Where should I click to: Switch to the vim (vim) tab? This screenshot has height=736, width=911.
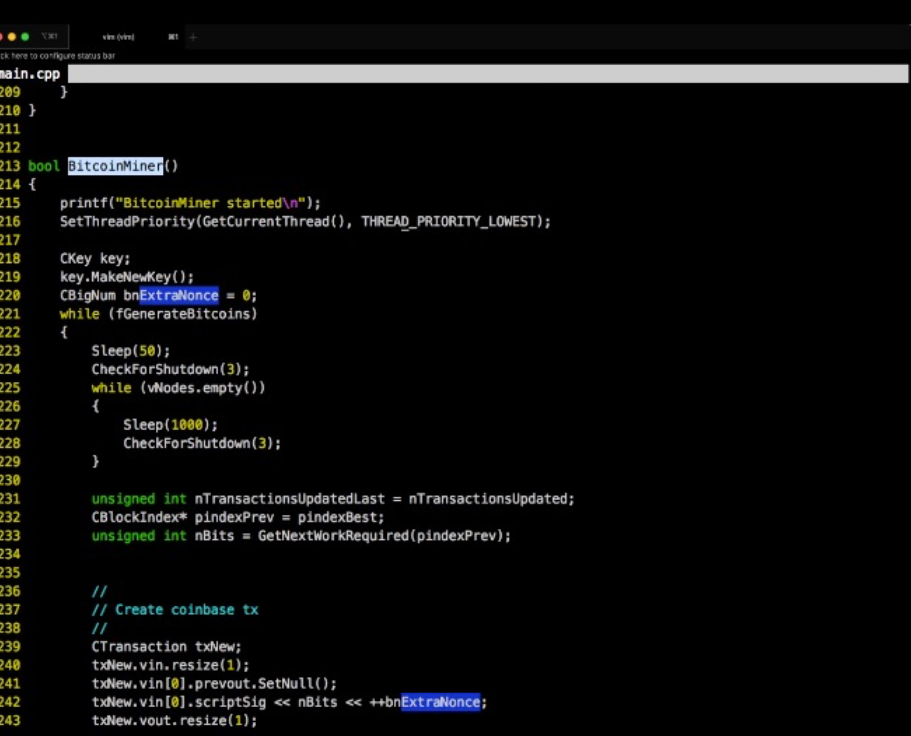(x=118, y=37)
